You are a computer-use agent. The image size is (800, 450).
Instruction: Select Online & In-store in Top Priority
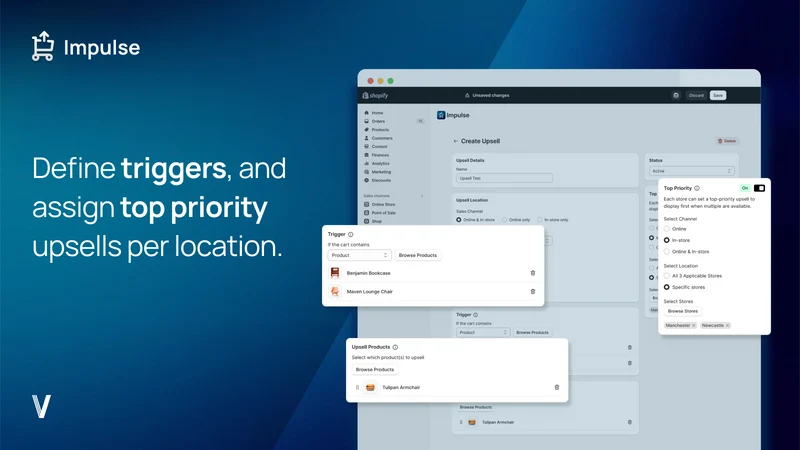coord(666,252)
